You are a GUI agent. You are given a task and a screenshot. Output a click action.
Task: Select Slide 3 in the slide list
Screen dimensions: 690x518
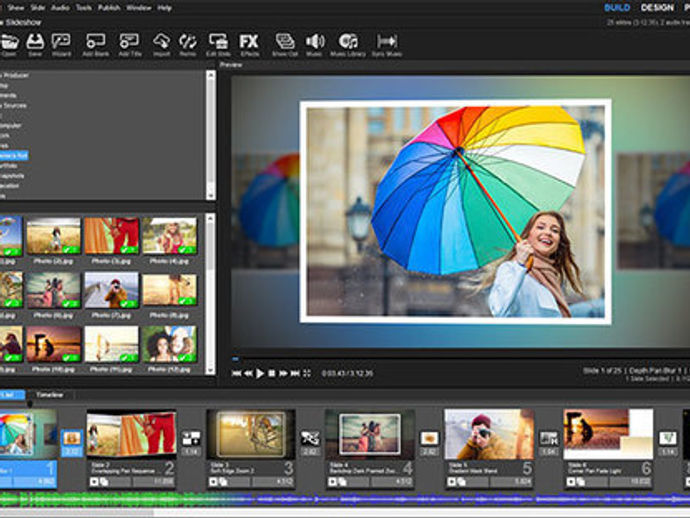pos(251,449)
